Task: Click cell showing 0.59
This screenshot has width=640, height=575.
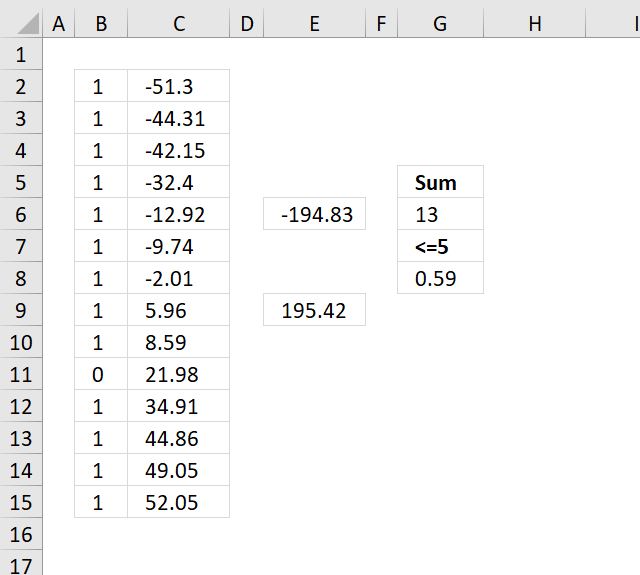Action: (440, 278)
